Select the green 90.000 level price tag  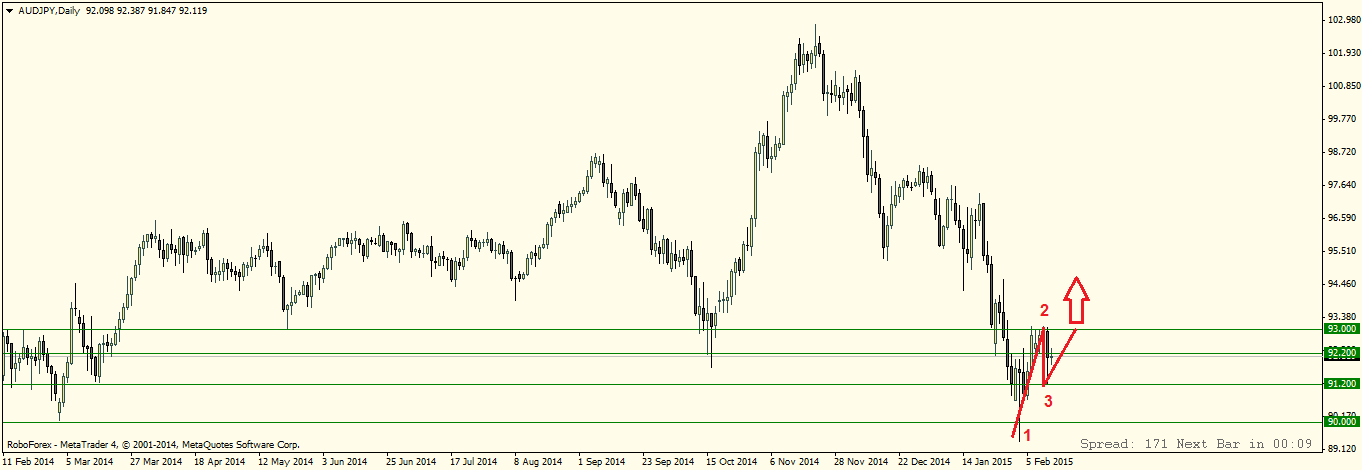point(1341,422)
